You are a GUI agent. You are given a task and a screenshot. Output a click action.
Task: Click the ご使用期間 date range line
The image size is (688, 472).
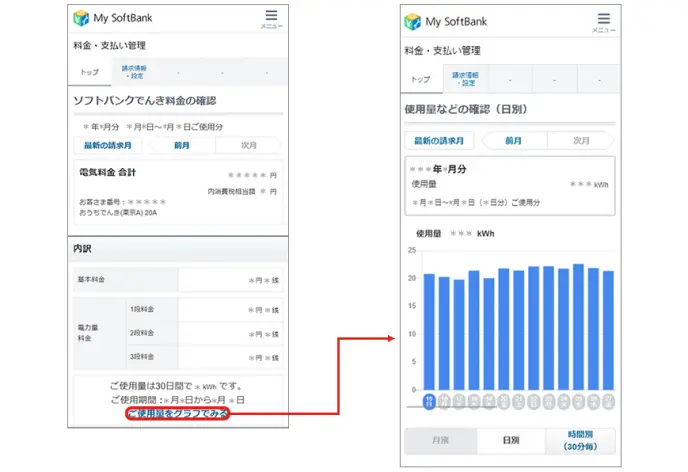point(178,400)
